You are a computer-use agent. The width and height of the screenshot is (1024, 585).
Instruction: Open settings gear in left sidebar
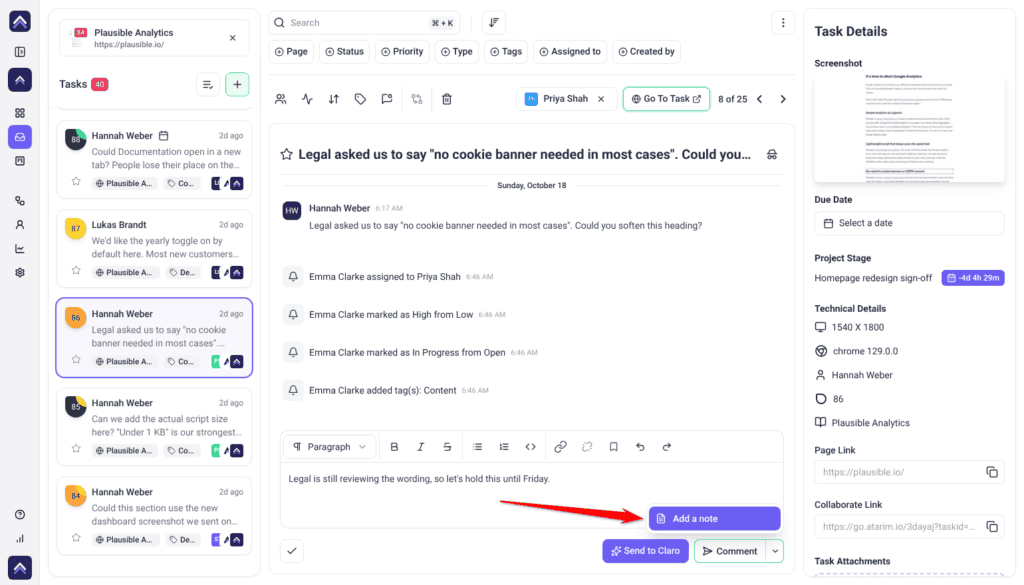(x=20, y=273)
